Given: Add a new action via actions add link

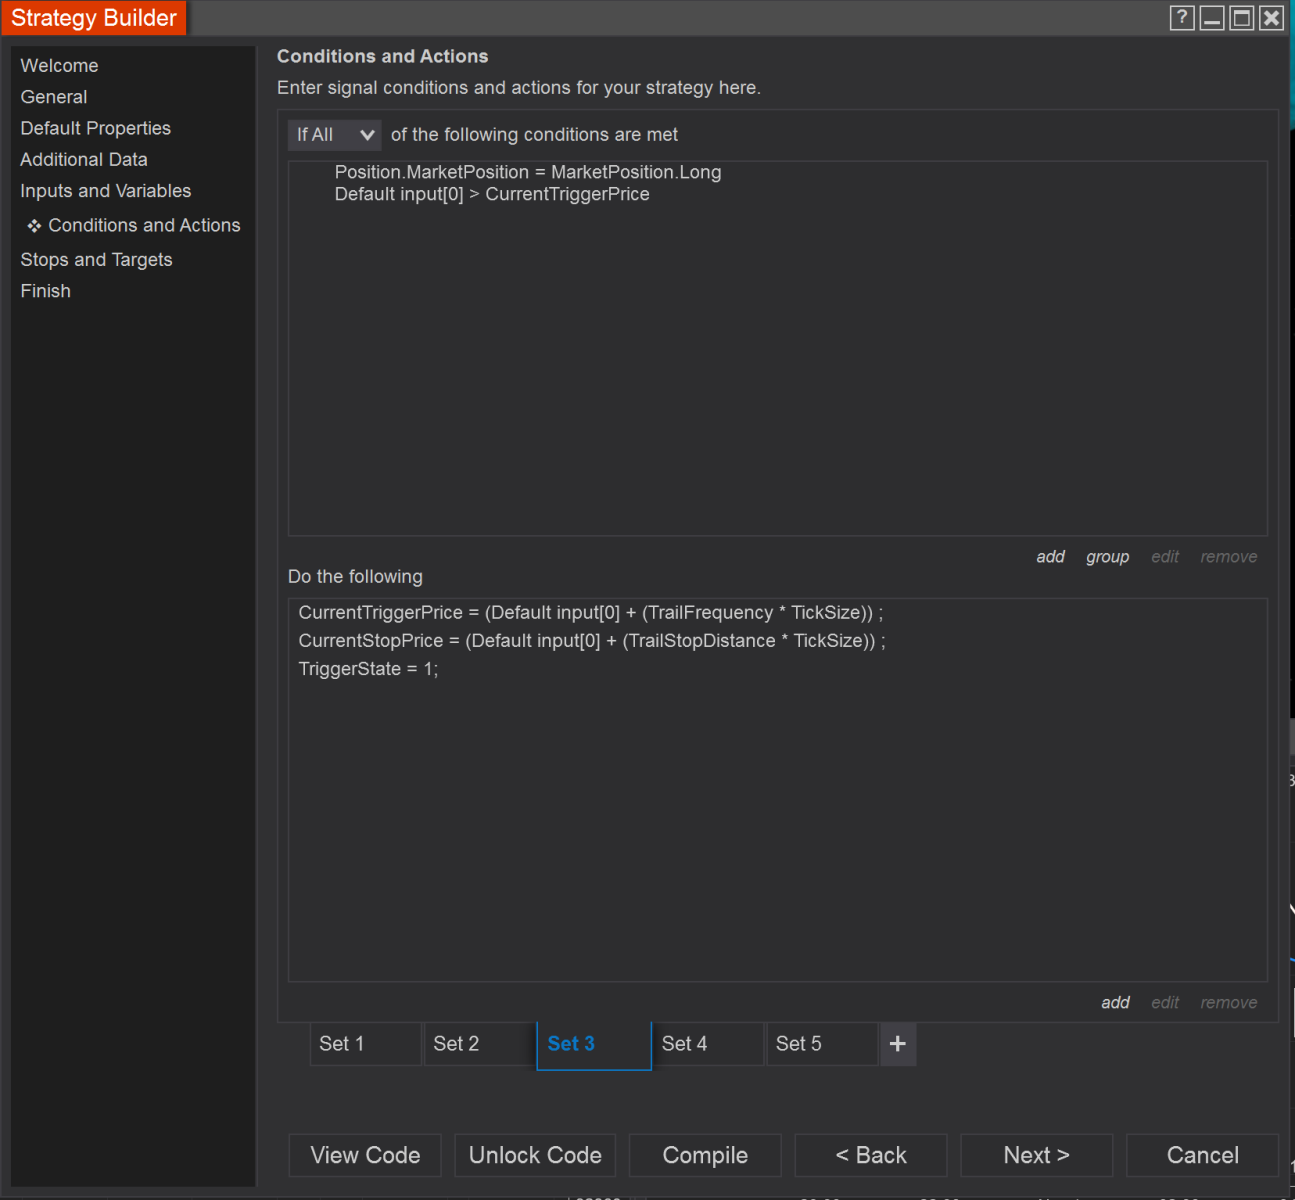Looking at the screenshot, I should click(x=1115, y=1003).
